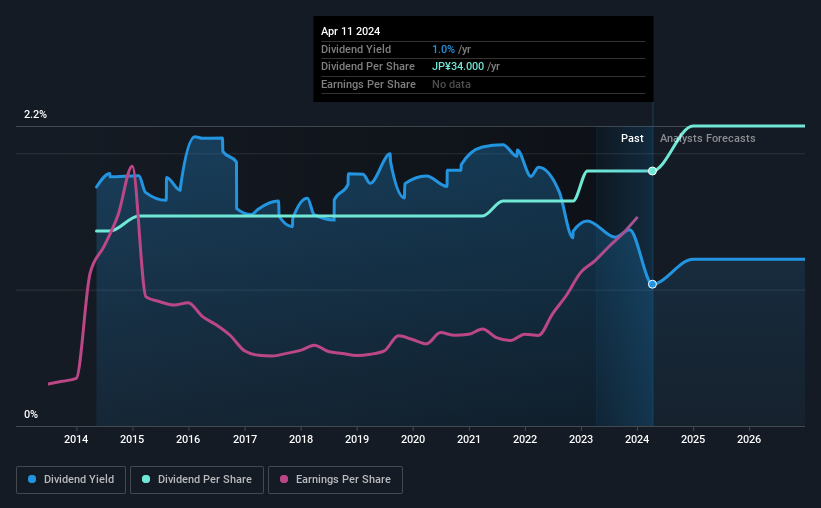The image size is (821, 508).
Task: Click the Analysts Forecasts label
Action: click(707, 138)
